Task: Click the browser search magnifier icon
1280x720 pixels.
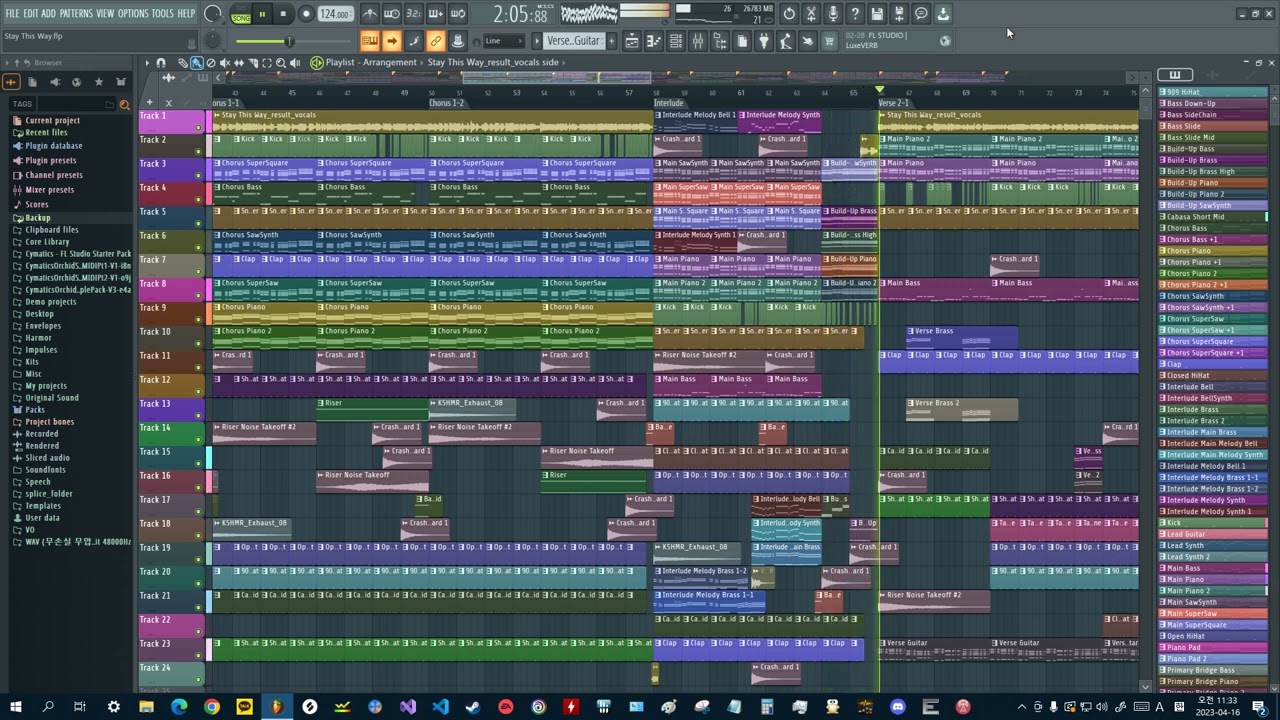Action: click(x=124, y=105)
